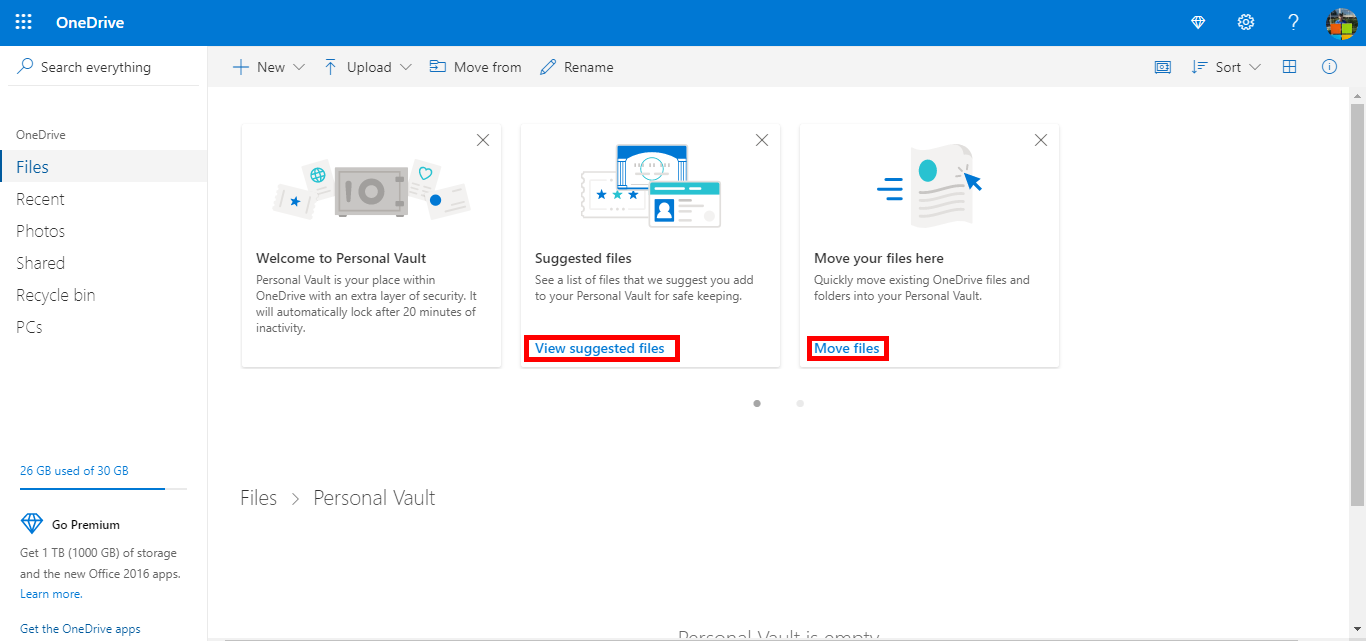Click Rename in toolbar
The width and height of the screenshot is (1366, 641).
576,67
